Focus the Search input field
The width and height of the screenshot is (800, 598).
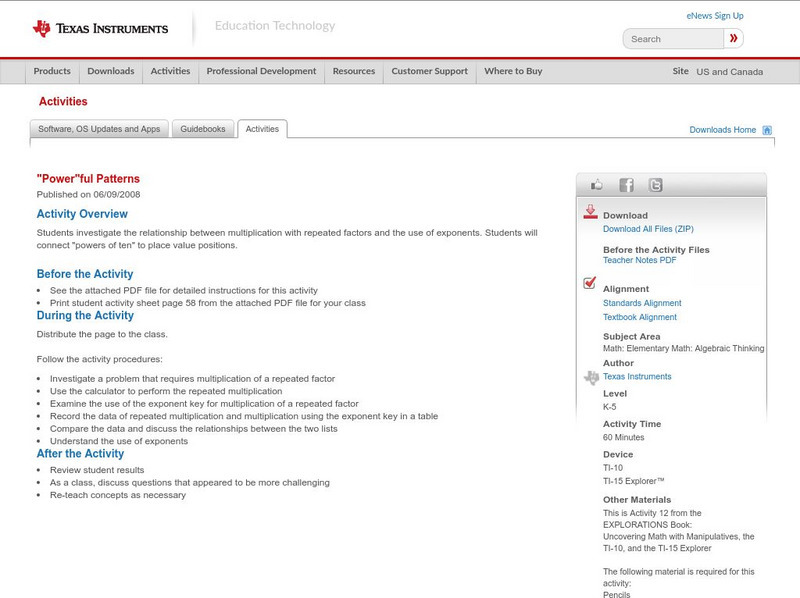[673, 39]
